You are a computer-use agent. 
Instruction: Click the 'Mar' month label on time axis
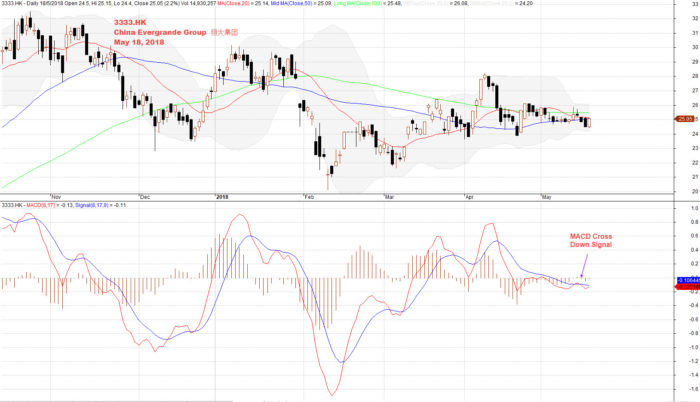coord(389,197)
